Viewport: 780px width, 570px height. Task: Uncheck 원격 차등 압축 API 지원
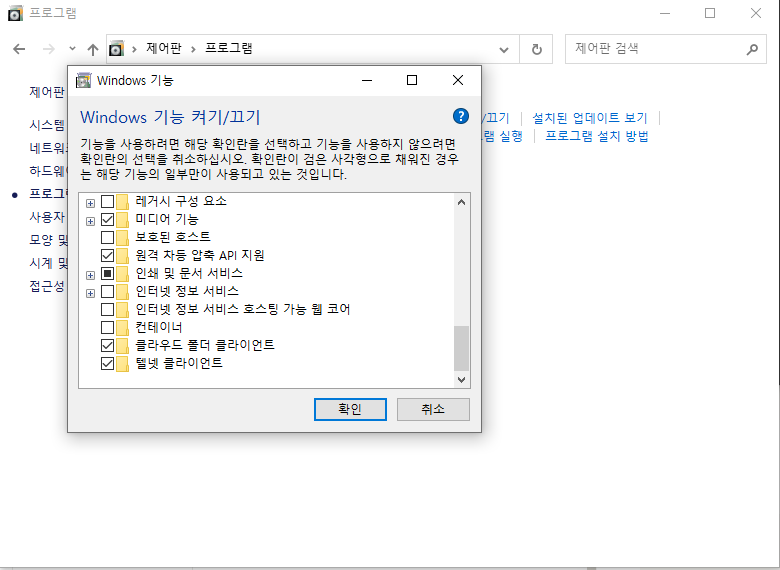(107, 255)
